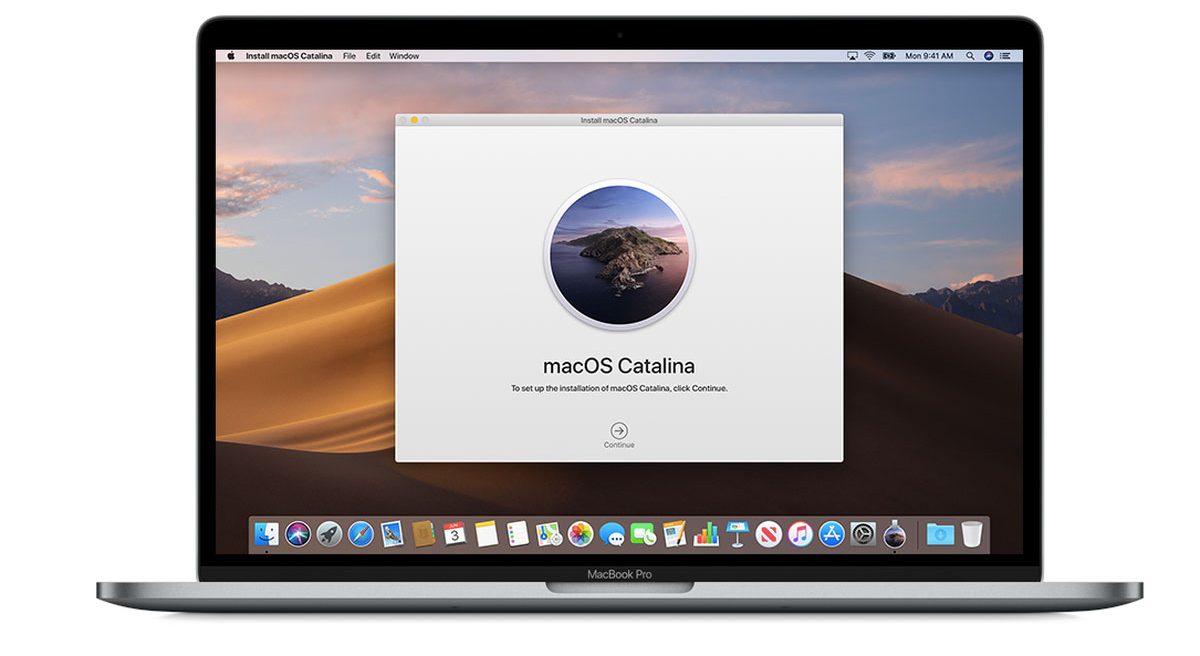Open Spotlight search magnifier in menu bar
The height and width of the screenshot is (656, 1200).
(x=971, y=56)
